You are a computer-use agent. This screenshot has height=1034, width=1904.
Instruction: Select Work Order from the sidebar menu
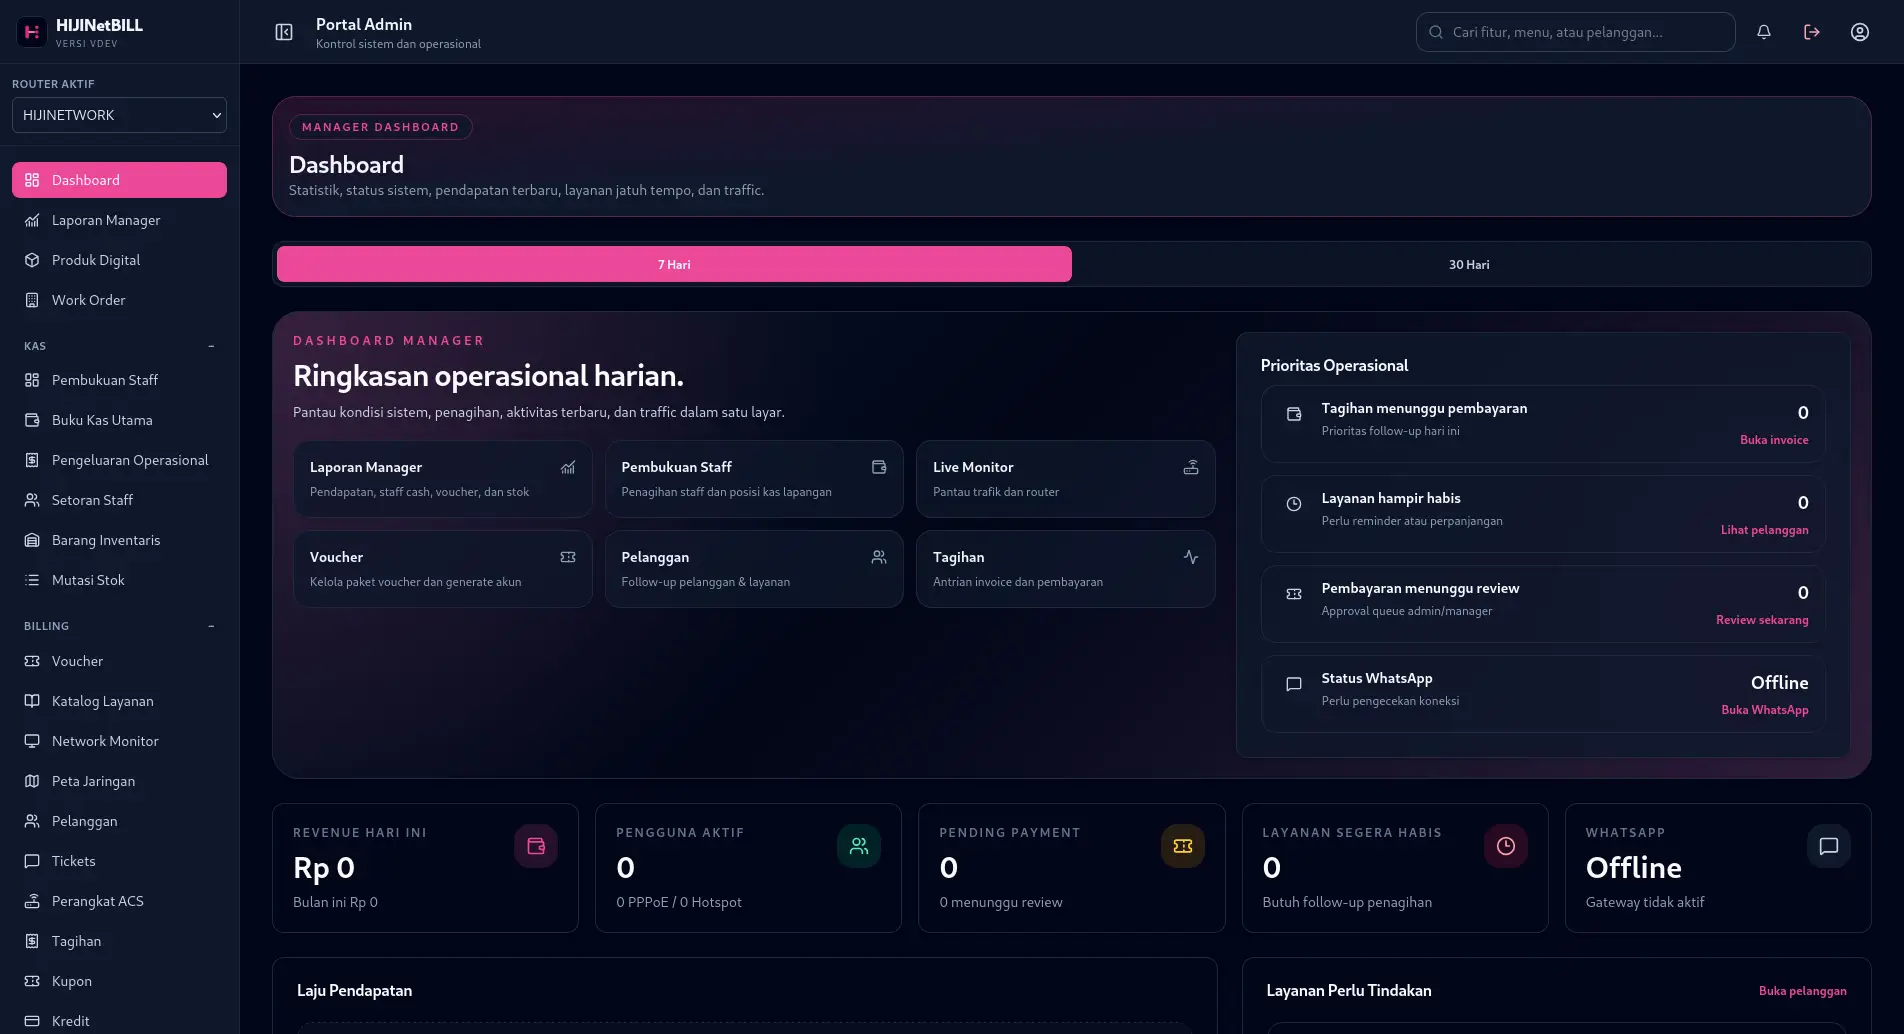(88, 299)
